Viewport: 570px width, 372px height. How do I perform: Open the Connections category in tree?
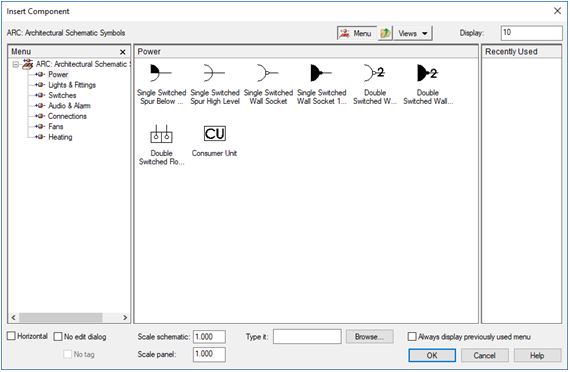tap(67, 116)
